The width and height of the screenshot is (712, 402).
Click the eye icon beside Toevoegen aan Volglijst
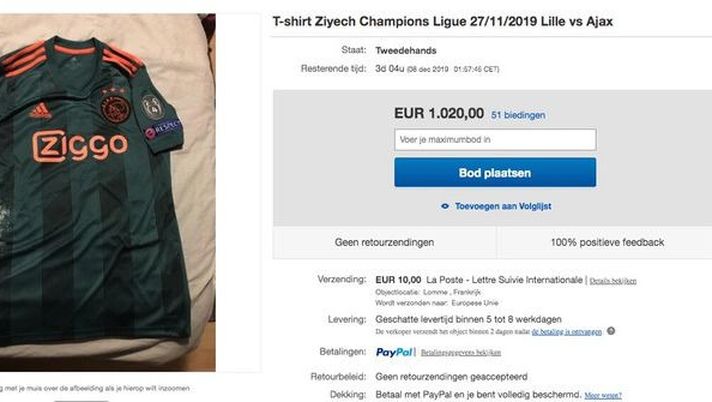pos(445,206)
